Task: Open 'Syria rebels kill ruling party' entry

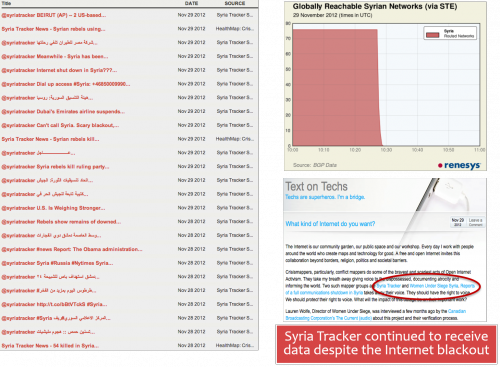Action: pos(55,167)
